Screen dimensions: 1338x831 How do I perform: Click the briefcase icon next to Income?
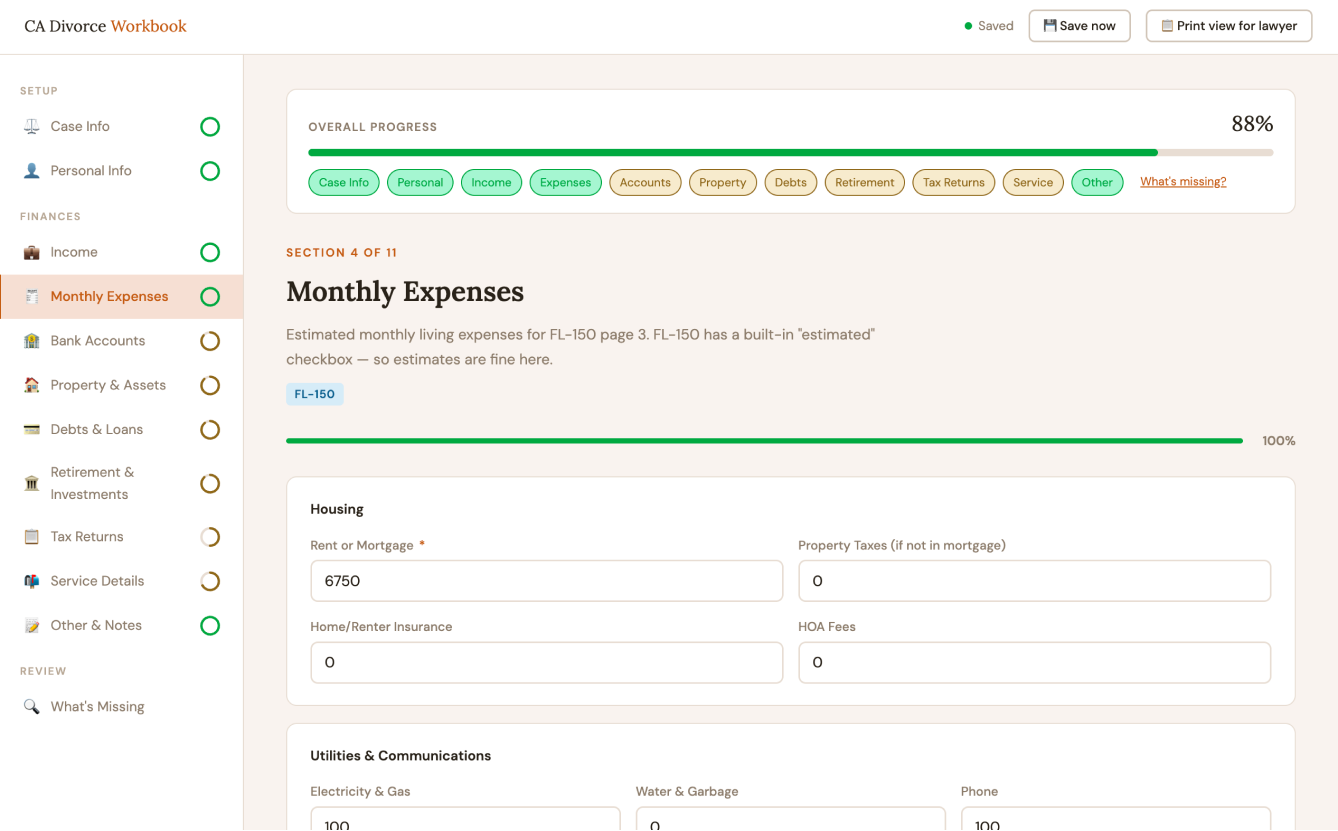pos(32,253)
